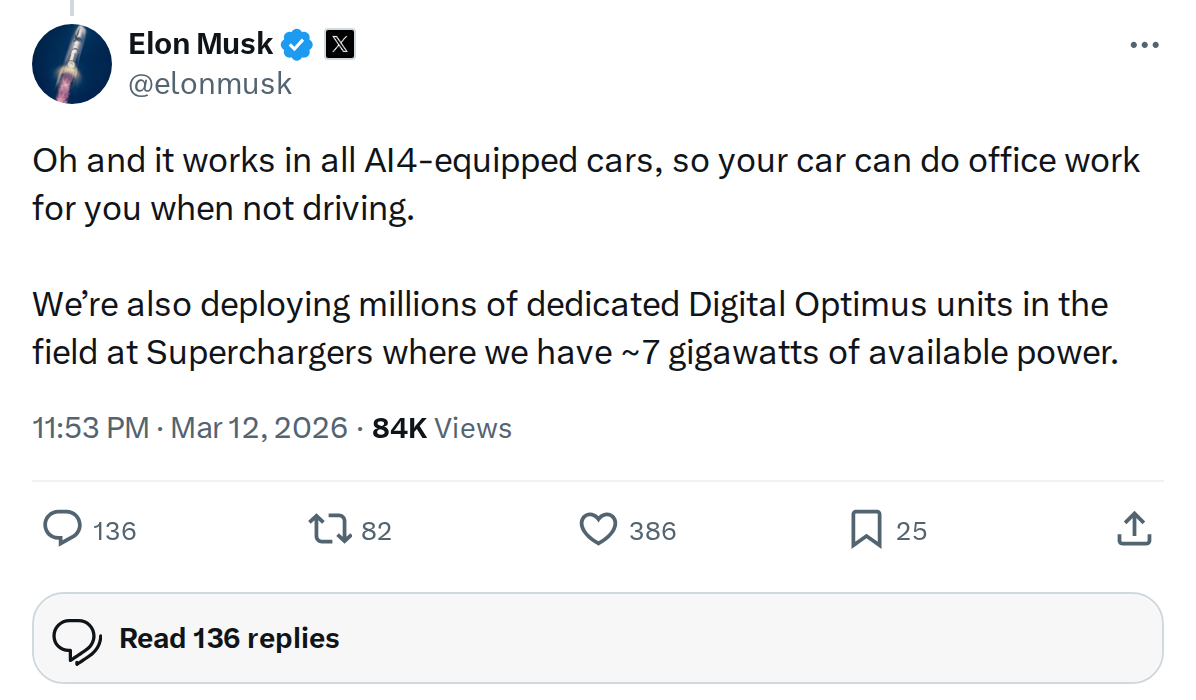Click the @elonmusk handle
This screenshot has height=700, width=1196.
click(x=211, y=83)
